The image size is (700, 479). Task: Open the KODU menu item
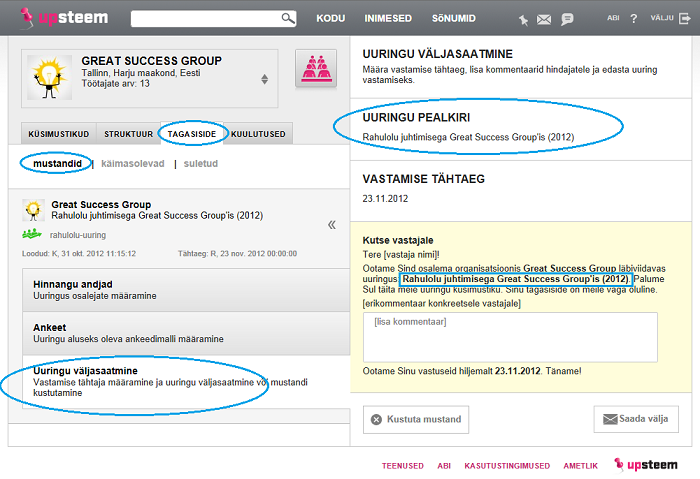point(330,18)
